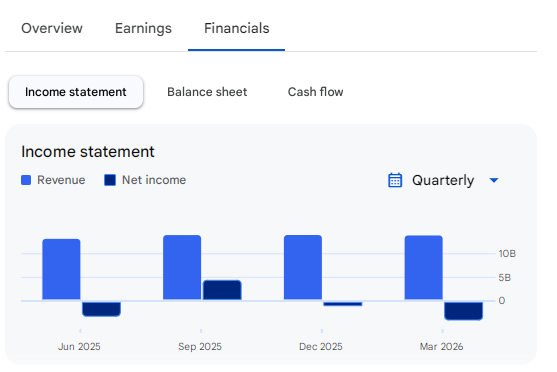Click the Revenue legend label
The height and width of the screenshot is (372, 557).
pyautogui.click(x=61, y=180)
